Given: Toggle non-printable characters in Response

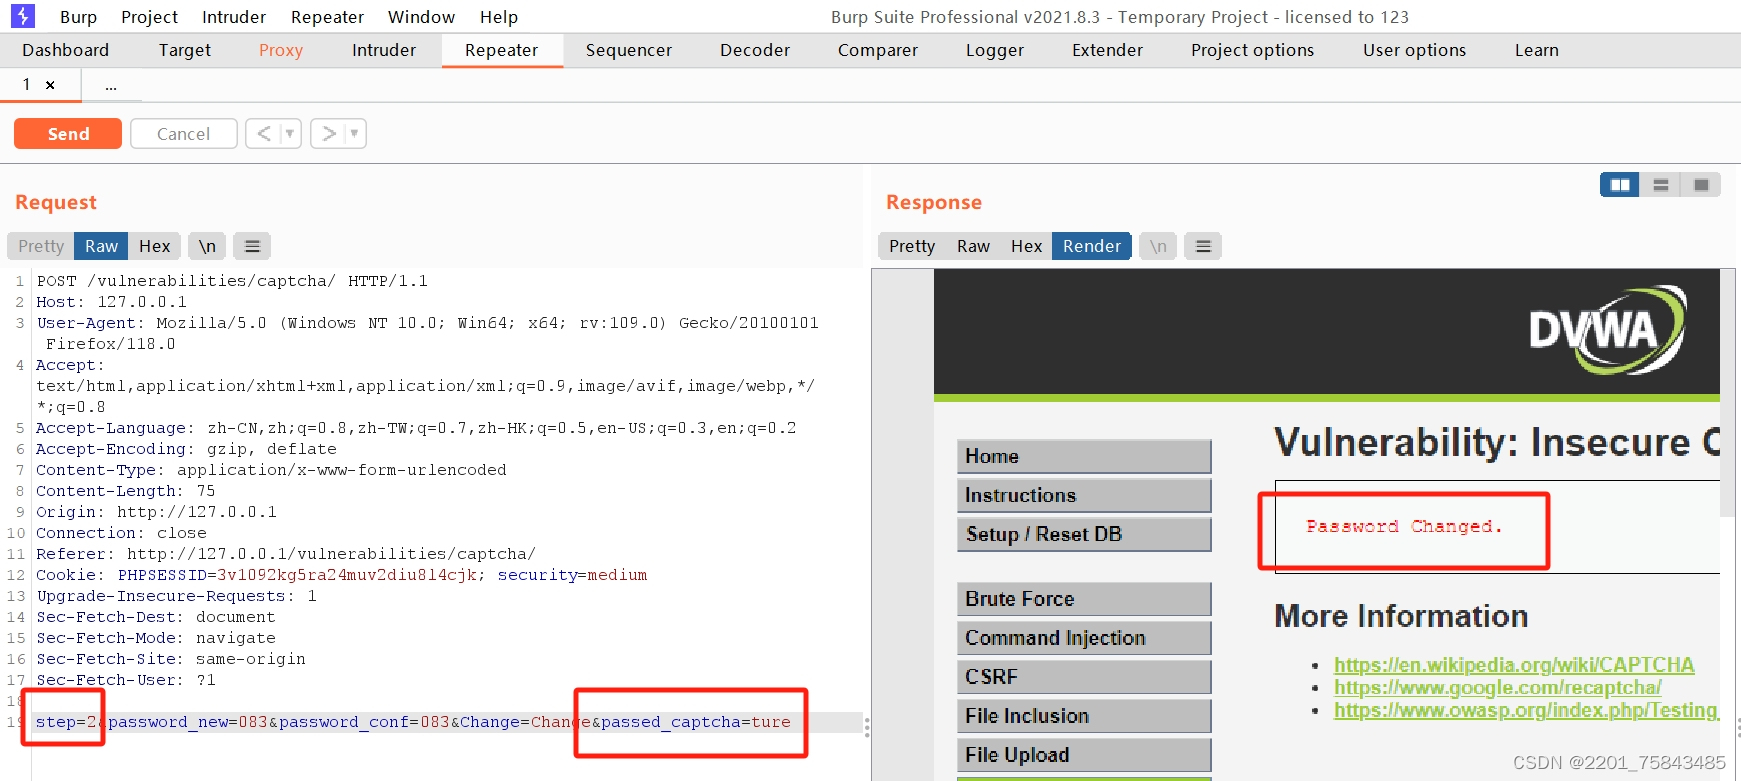Looking at the screenshot, I should point(1158,246).
